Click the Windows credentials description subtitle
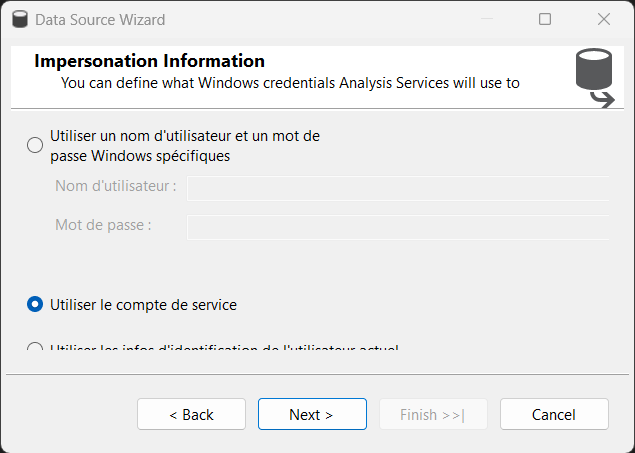Screen dimensions: 635x453 (290, 83)
